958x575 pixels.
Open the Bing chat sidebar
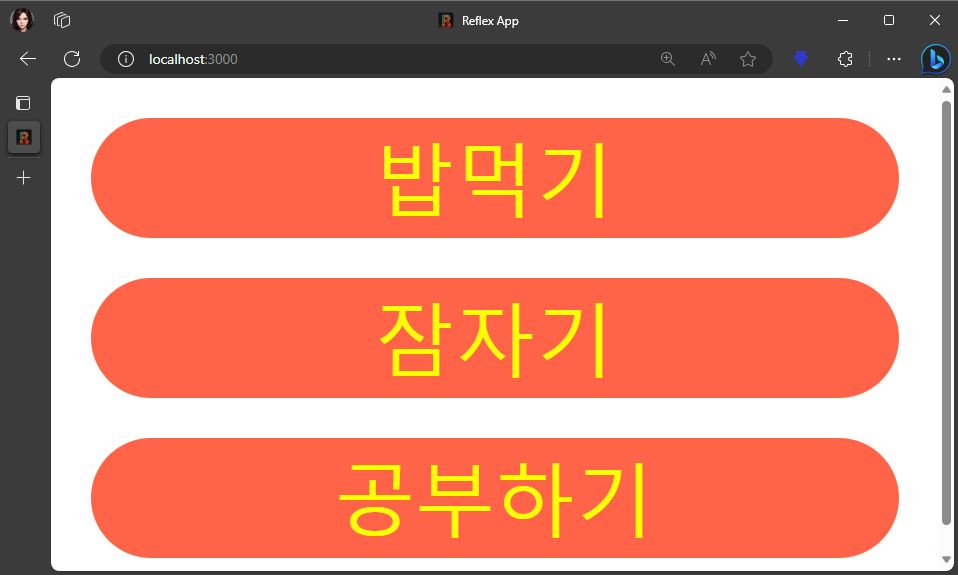click(x=935, y=59)
